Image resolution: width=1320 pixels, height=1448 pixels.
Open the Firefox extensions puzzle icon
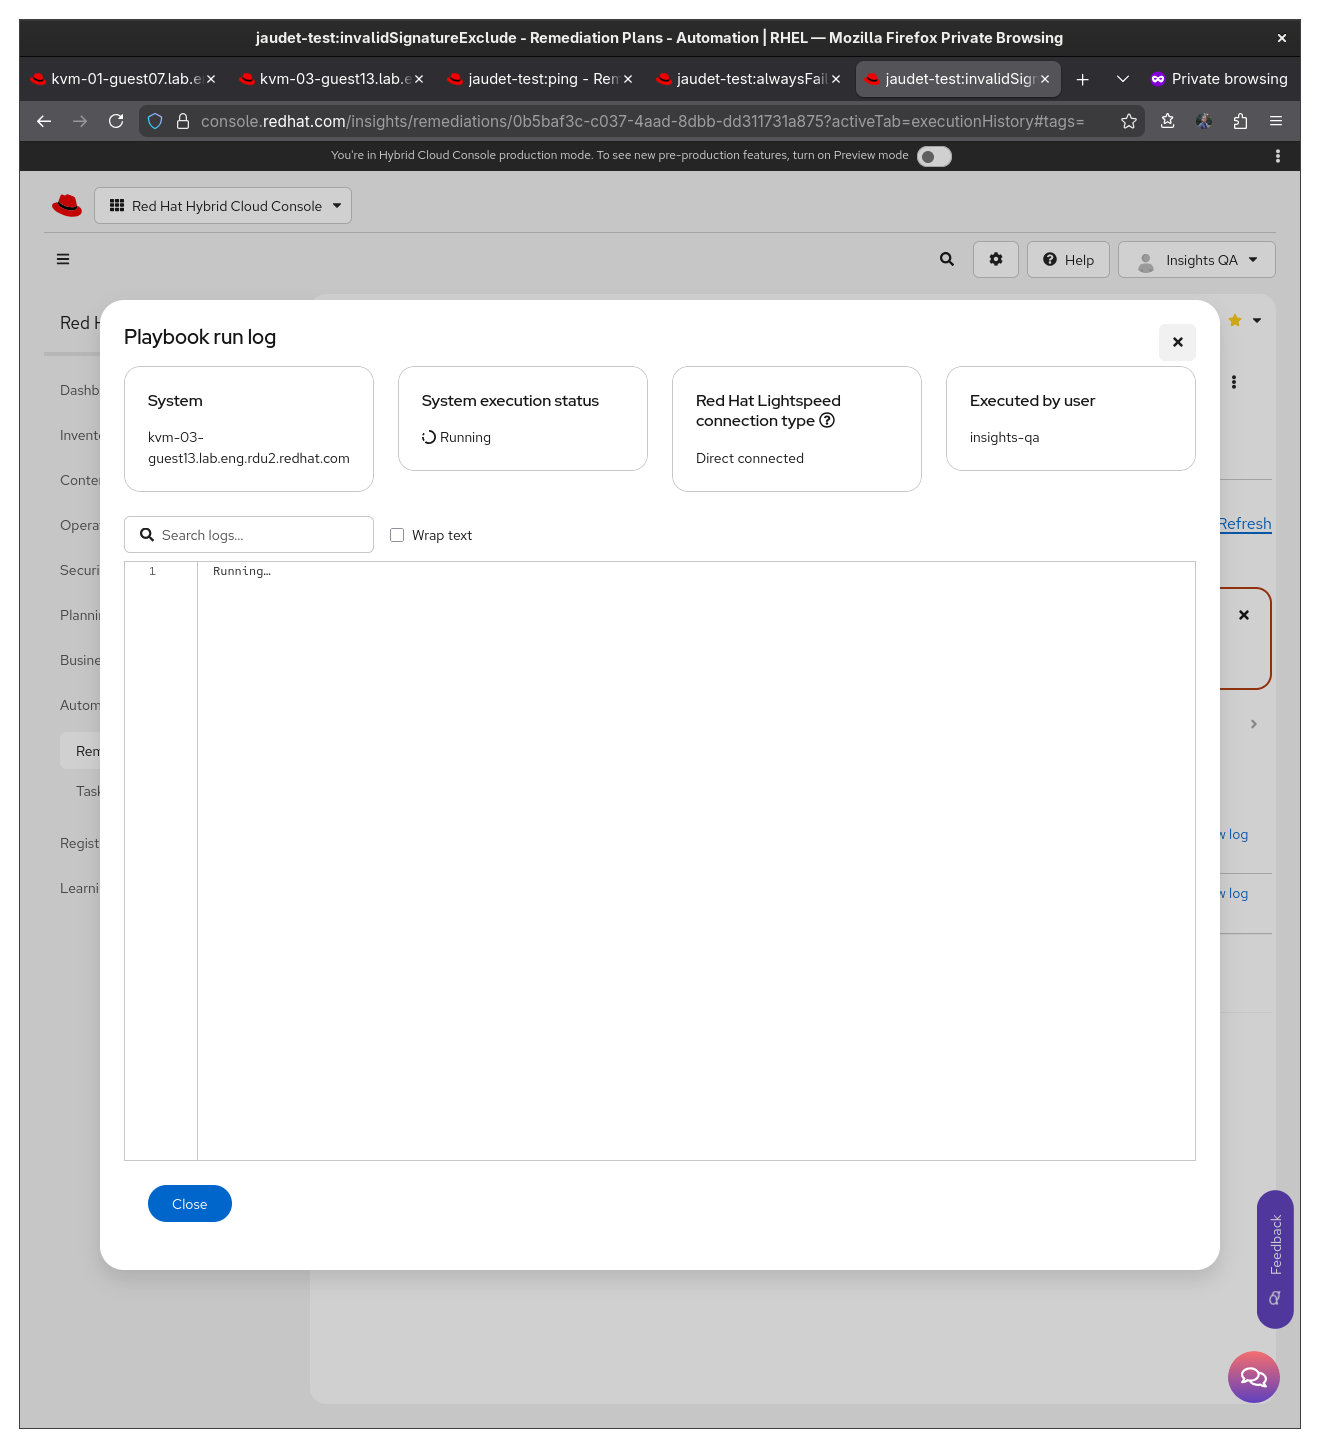pos(1240,121)
